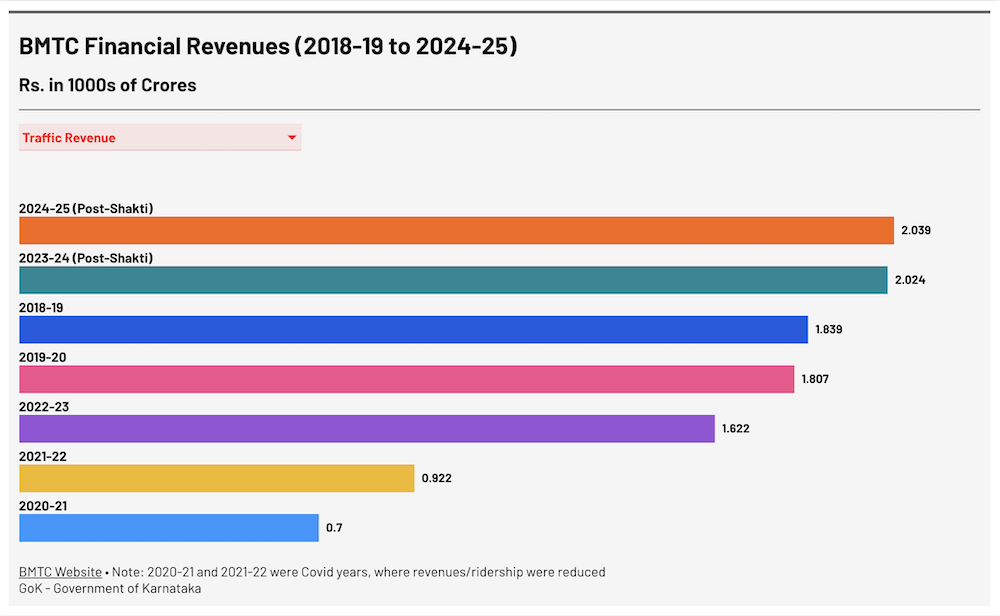Select the dark blue 2018-19 bar
The height and width of the screenshot is (616, 1000).
413,329
